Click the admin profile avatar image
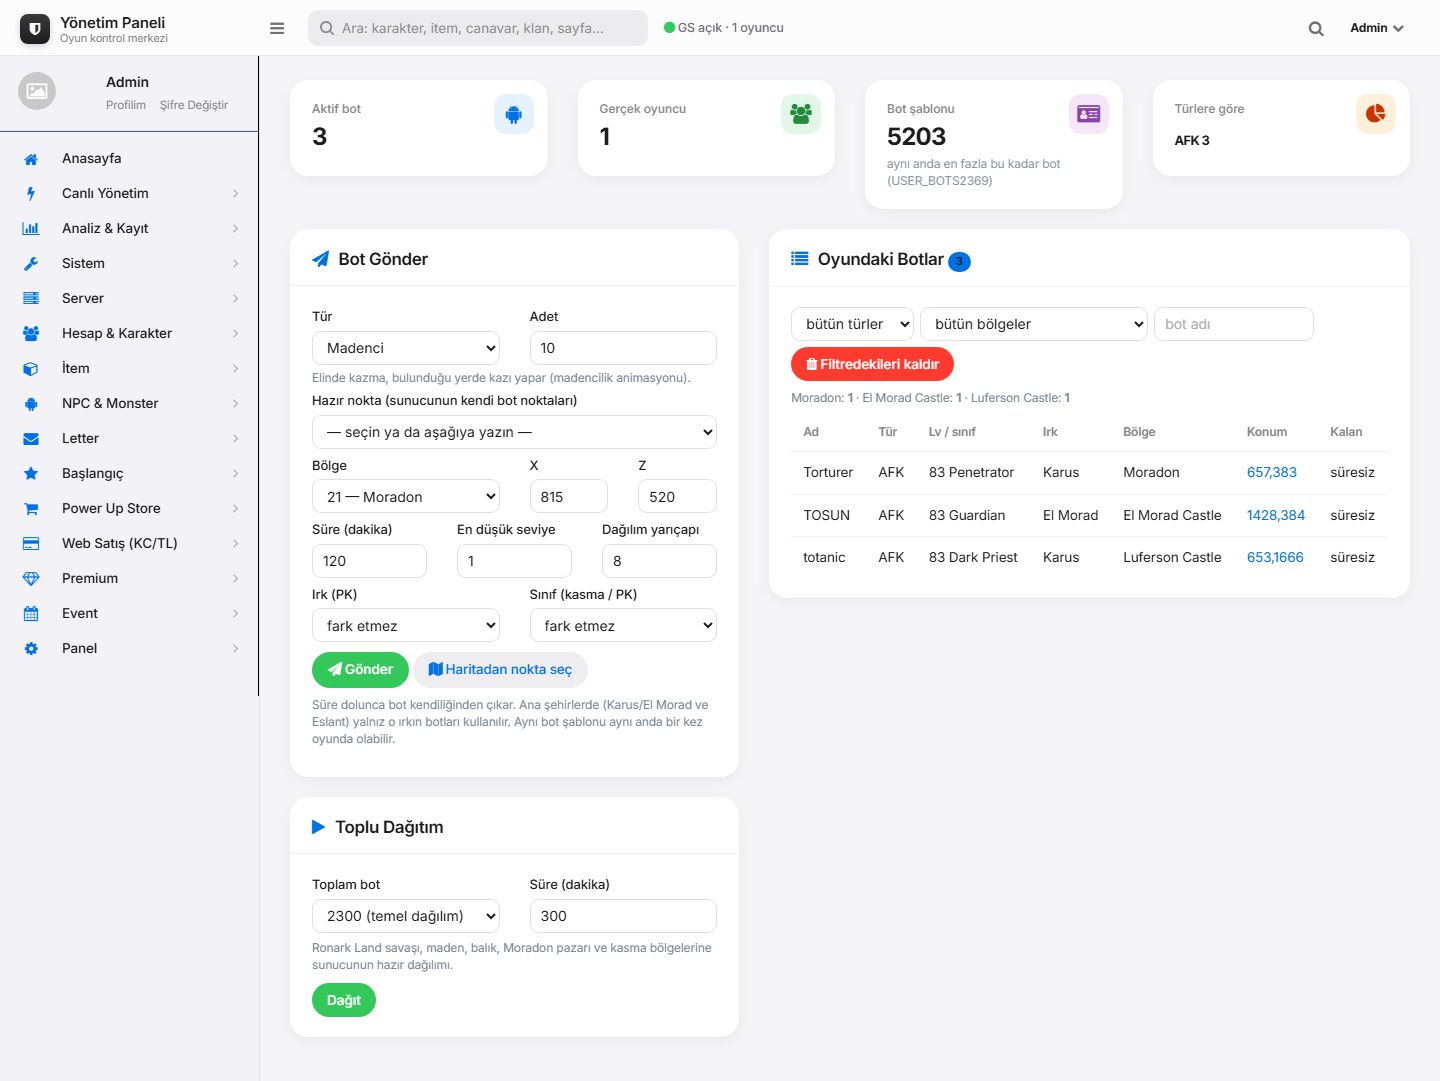This screenshot has width=1440, height=1081. tap(37, 91)
